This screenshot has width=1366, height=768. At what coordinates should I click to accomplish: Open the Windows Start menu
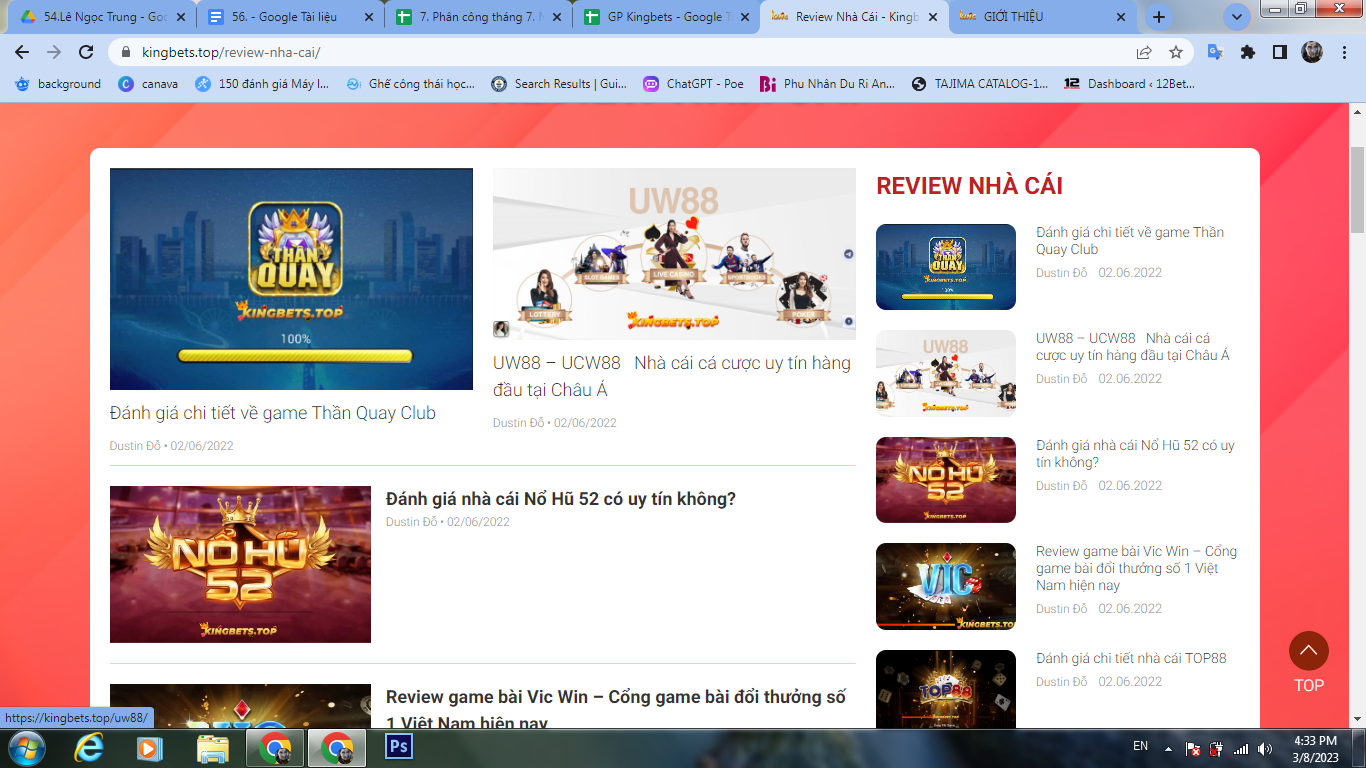[26, 748]
